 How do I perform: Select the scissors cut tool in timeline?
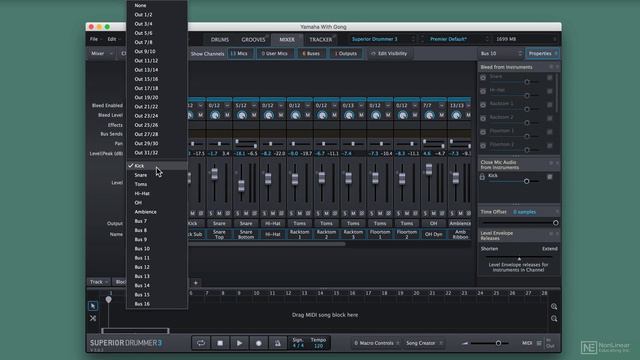click(x=93, y=318)
